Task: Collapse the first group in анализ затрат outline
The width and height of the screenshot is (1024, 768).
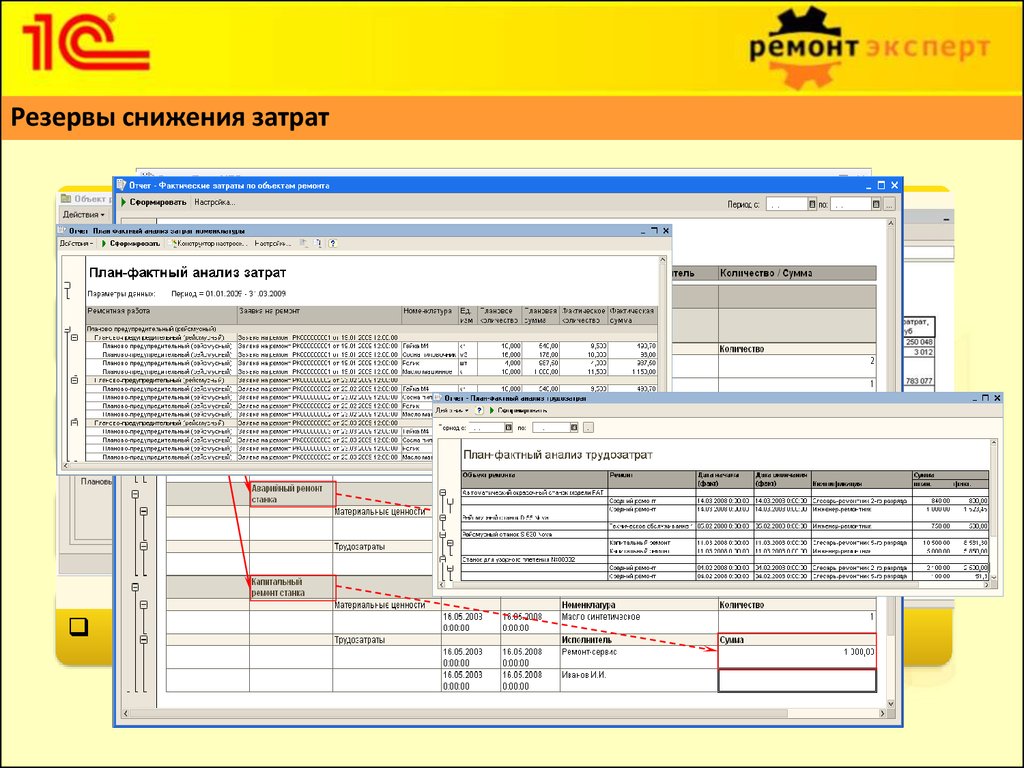Action: pyautogui.click(x=74, y=338)
